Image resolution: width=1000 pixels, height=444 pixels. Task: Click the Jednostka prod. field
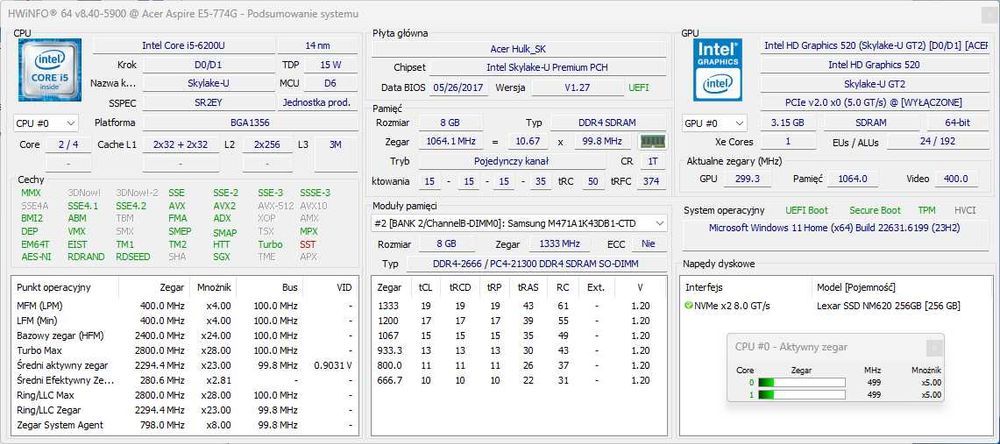point(318,102)
